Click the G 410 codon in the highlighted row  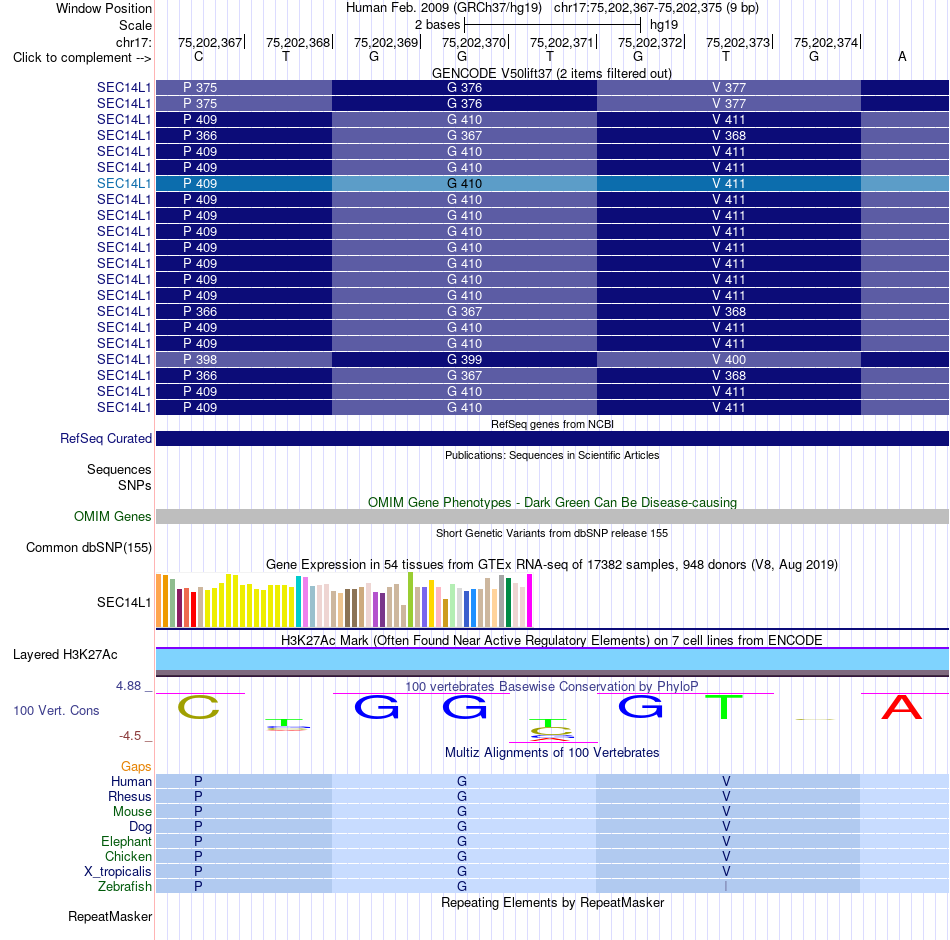pos(464,183)
